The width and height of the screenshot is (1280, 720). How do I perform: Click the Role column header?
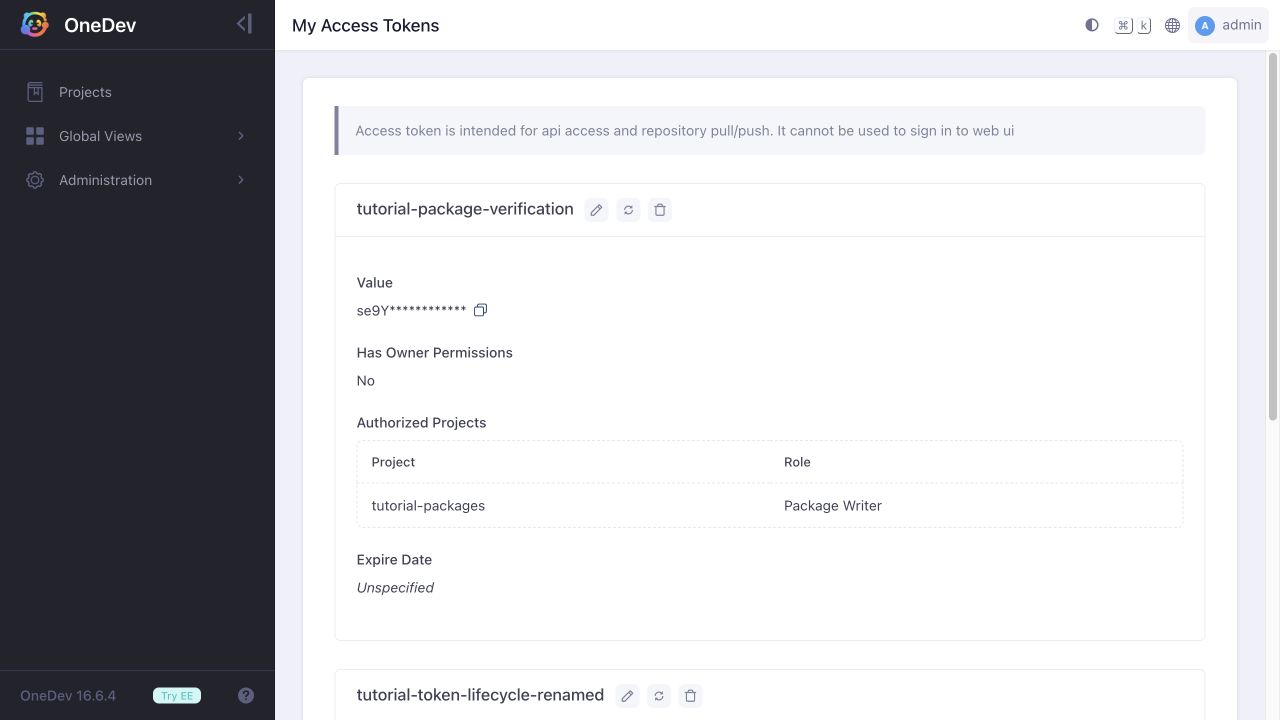(x=797, y=462)
